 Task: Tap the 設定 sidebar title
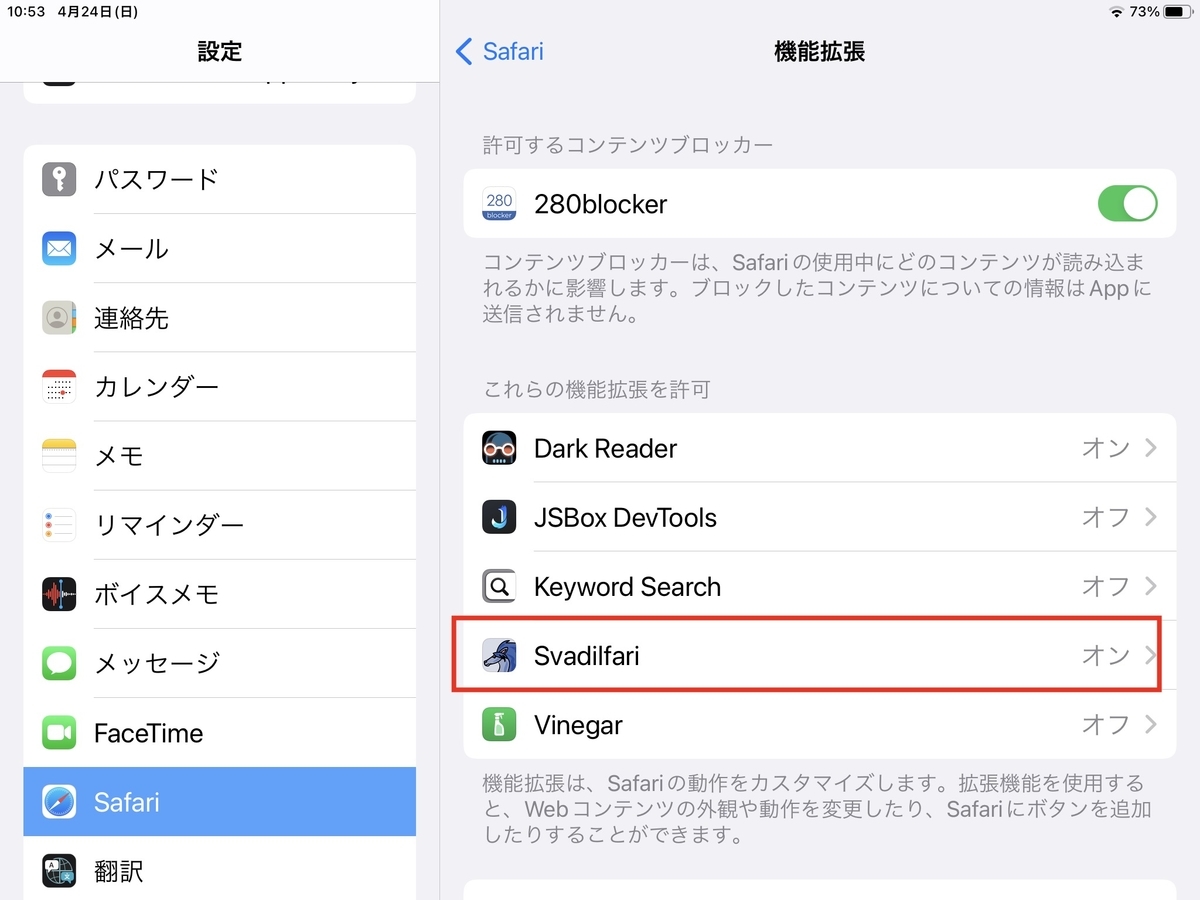pos(220,52)
